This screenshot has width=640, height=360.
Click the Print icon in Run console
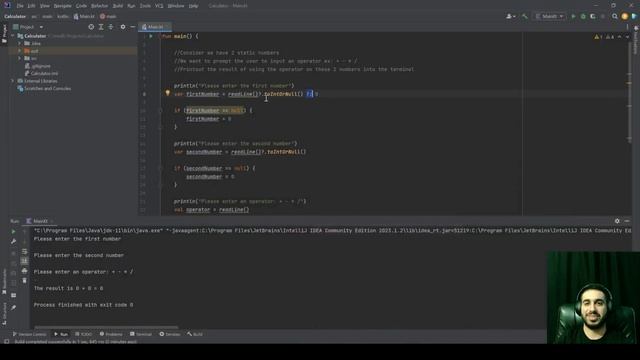point(24,271)
